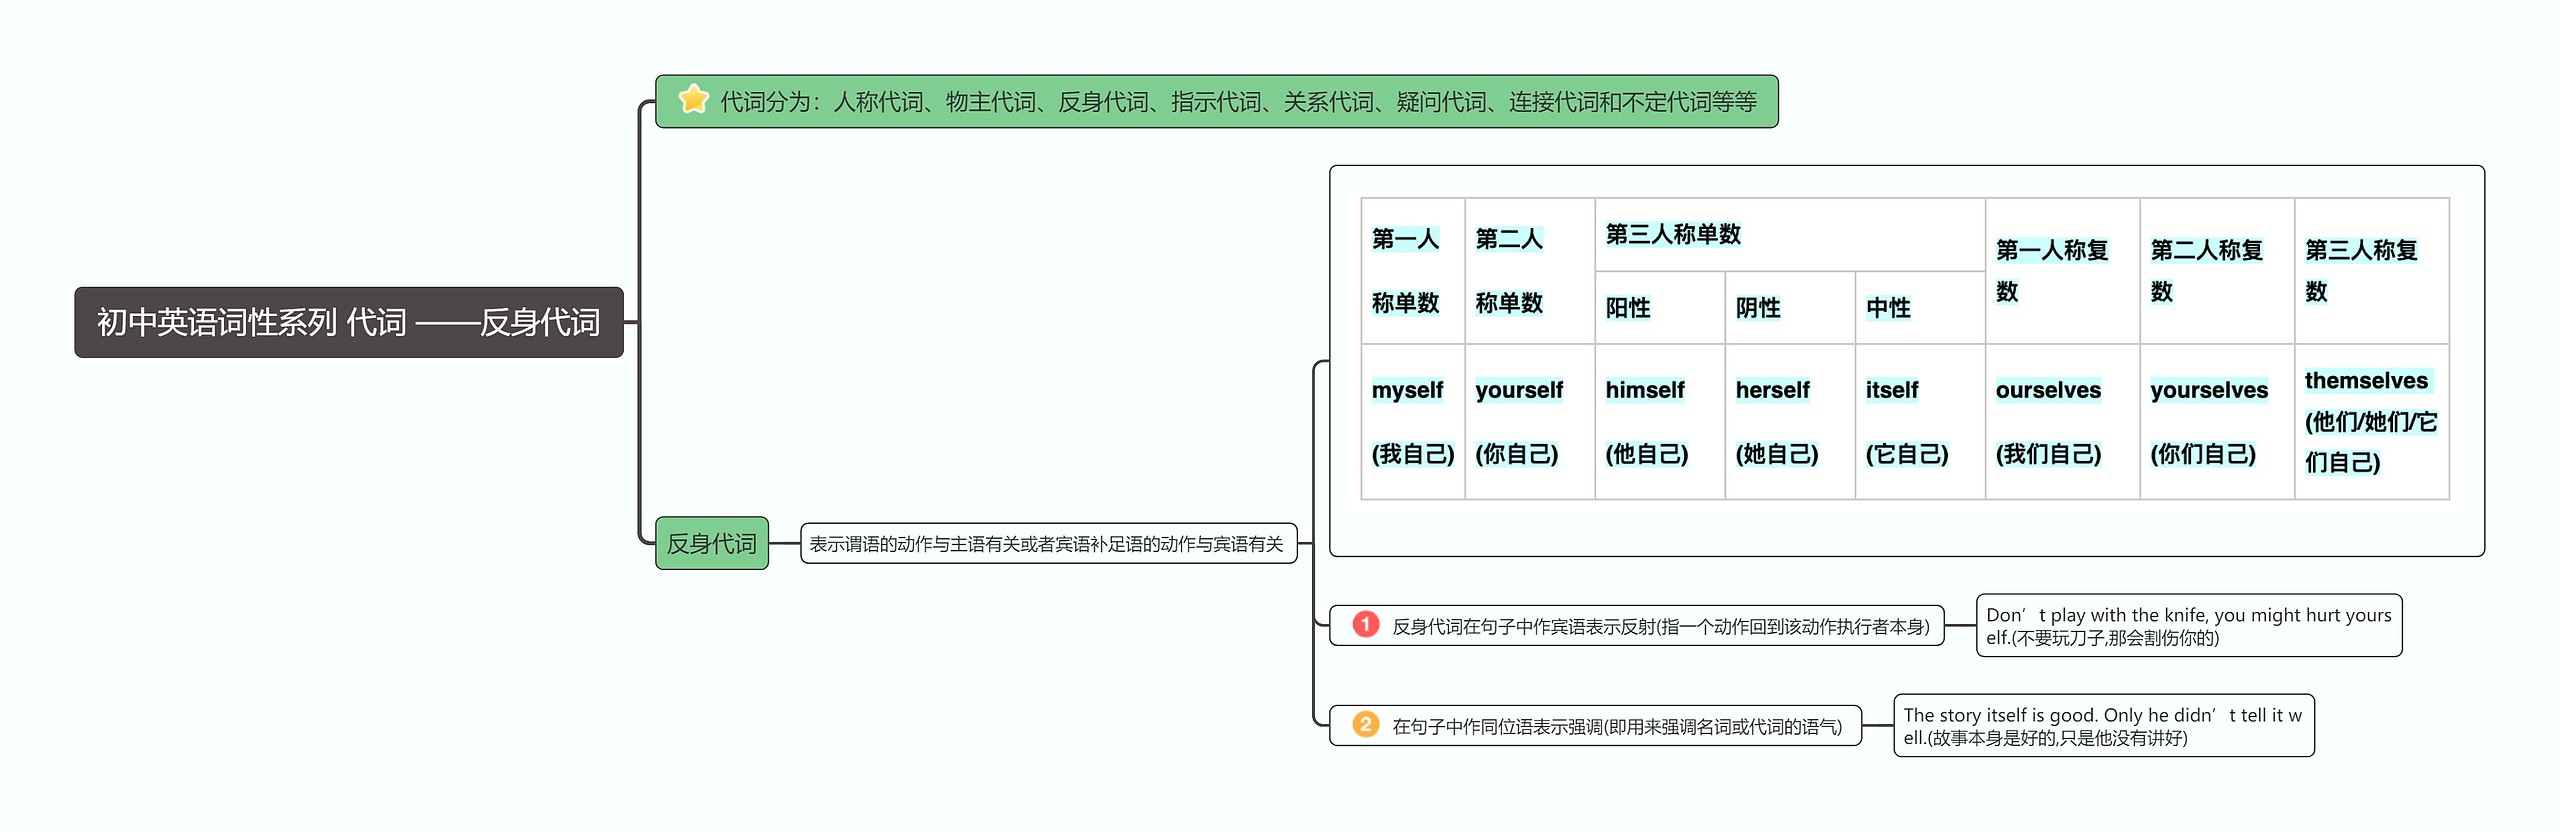
Task: Click the red number 1 marker
Action: tap(1365, 625)
